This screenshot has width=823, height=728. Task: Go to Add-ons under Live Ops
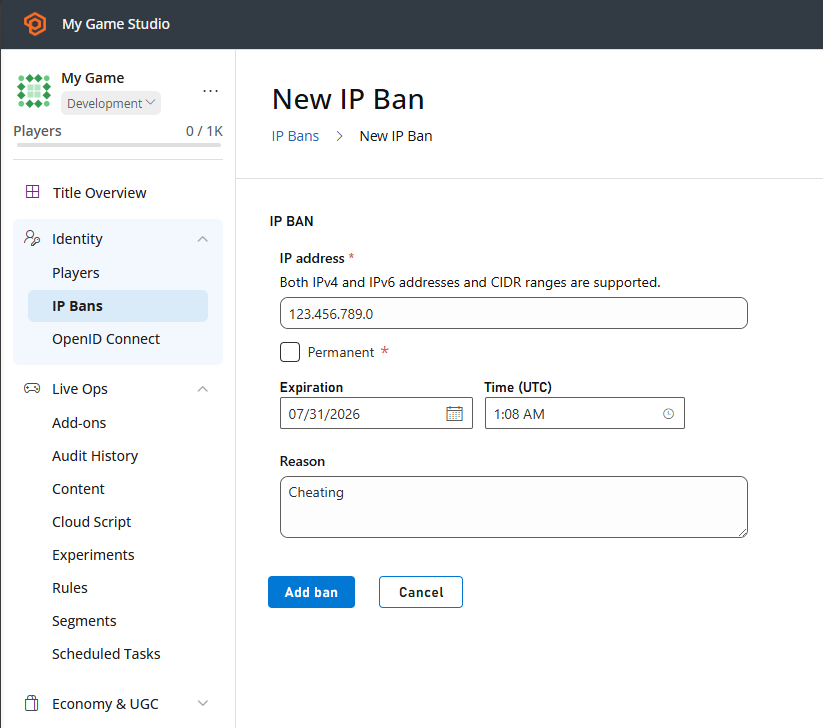[x=79, y=423]
